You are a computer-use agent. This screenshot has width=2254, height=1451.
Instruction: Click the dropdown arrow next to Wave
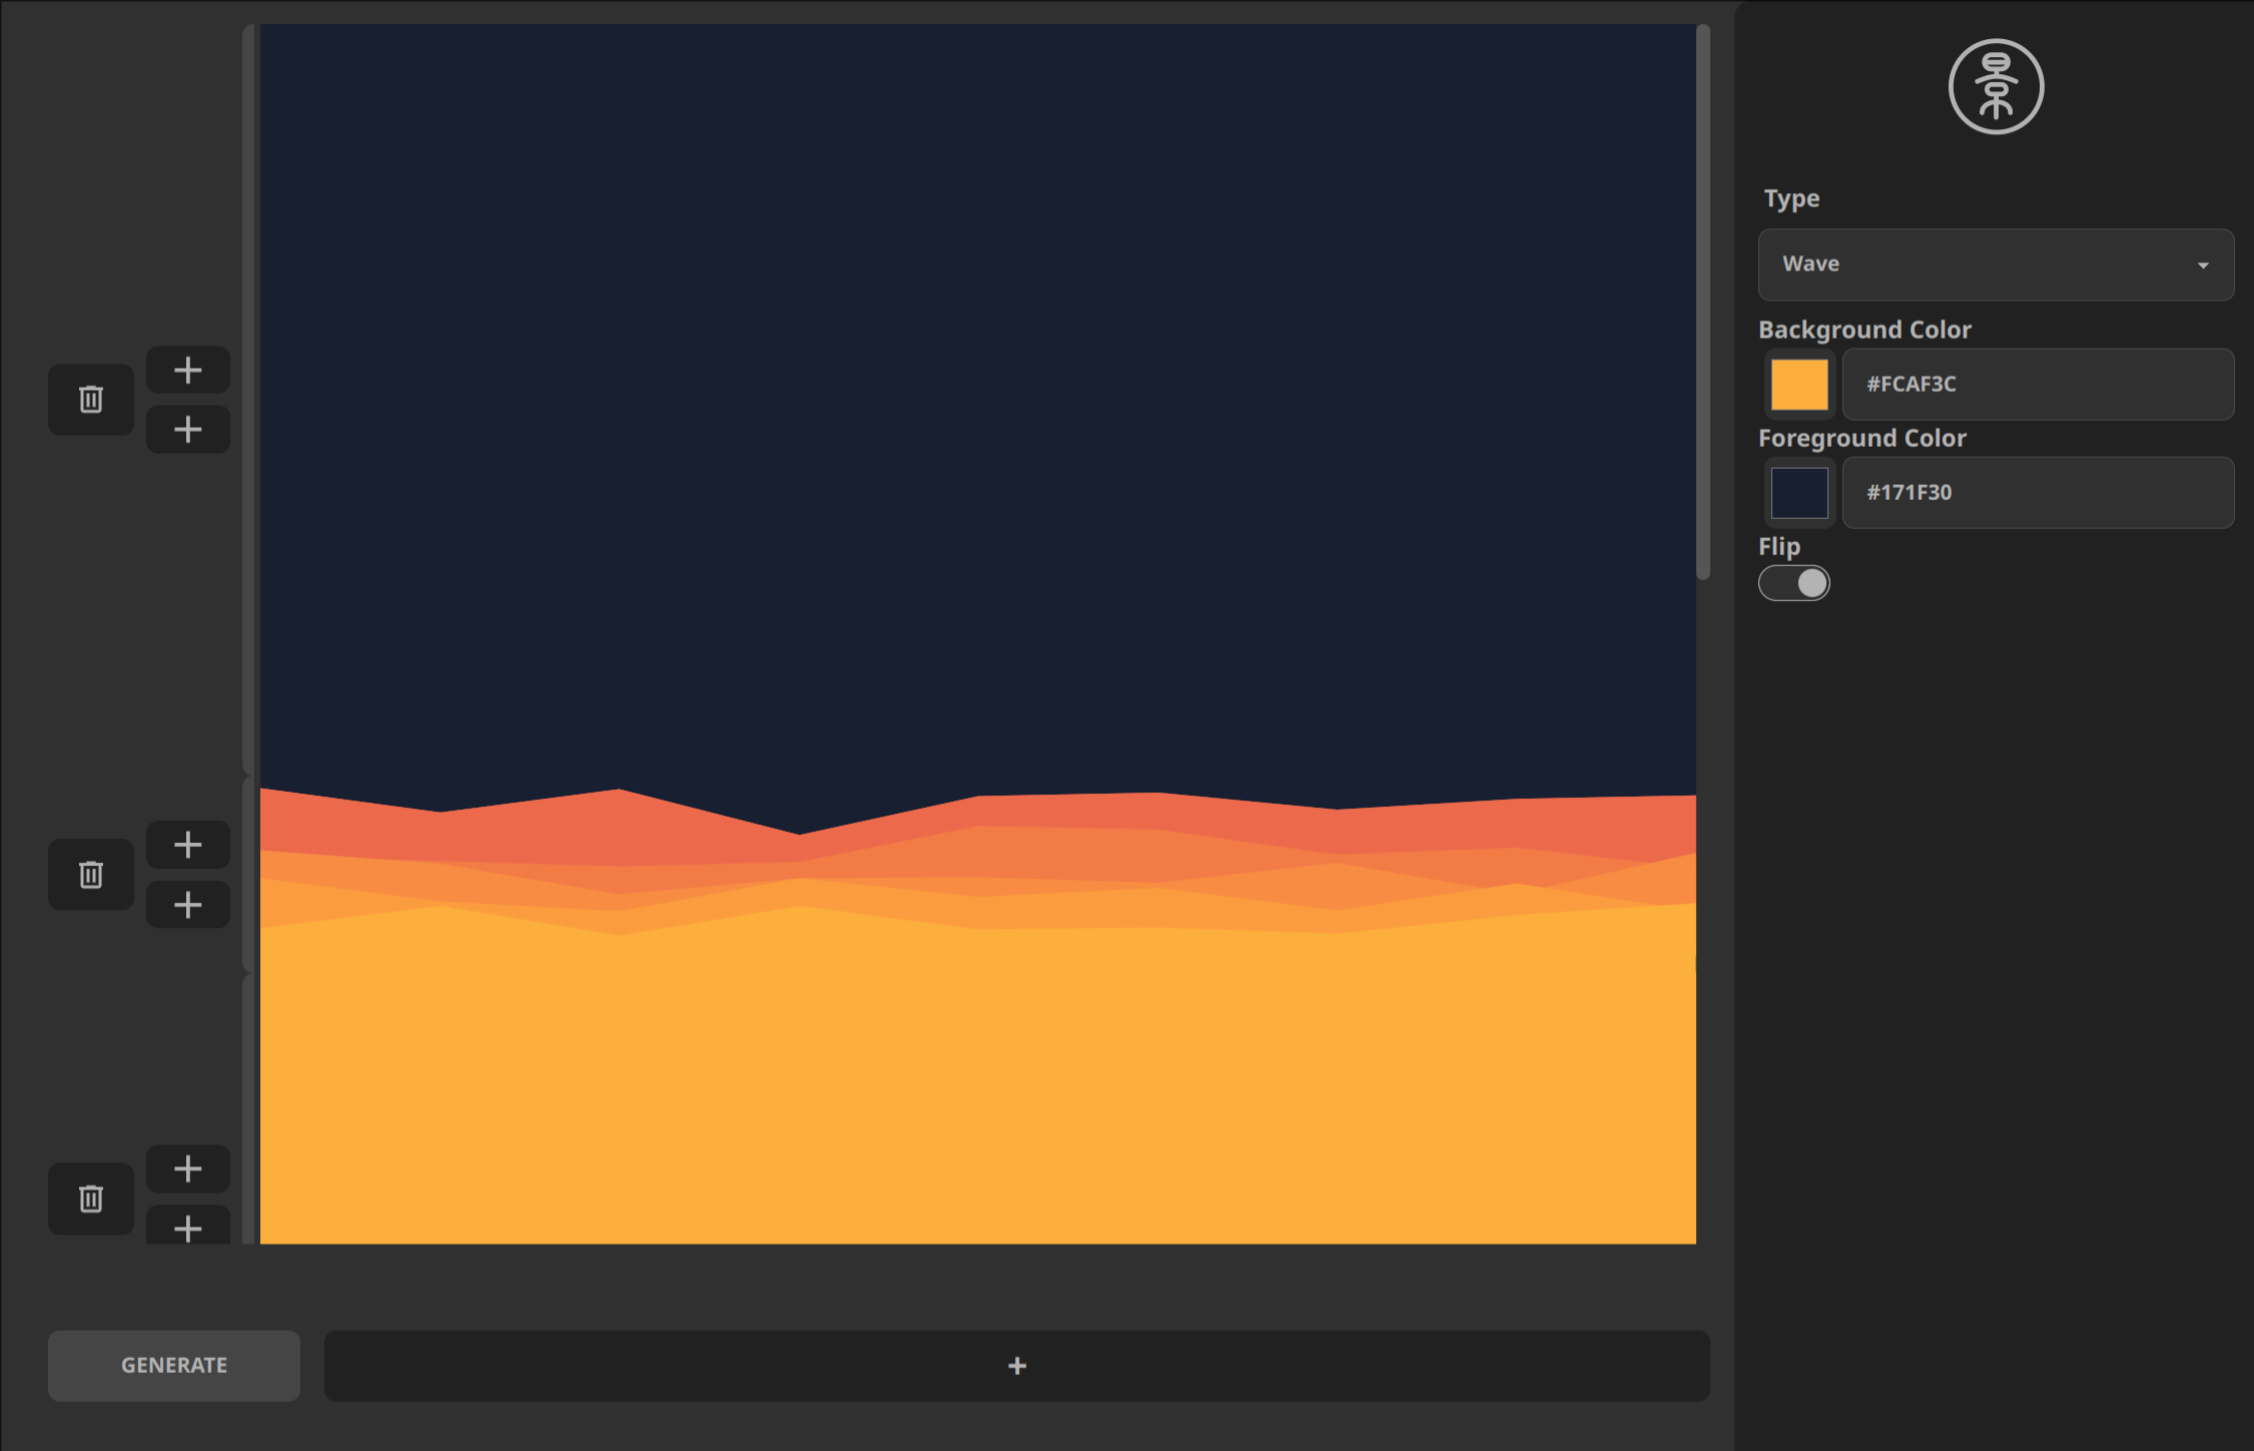pos(2204,265)
